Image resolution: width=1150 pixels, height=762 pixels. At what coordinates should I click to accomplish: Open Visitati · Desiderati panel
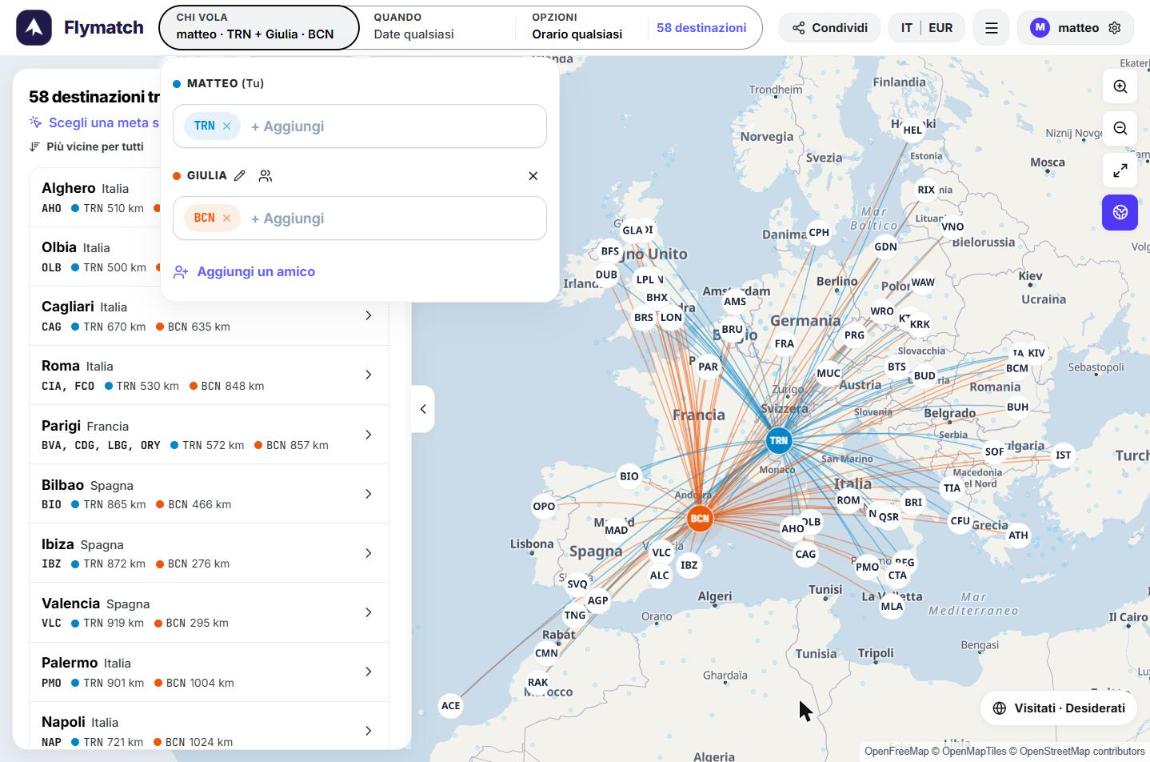1058,708
